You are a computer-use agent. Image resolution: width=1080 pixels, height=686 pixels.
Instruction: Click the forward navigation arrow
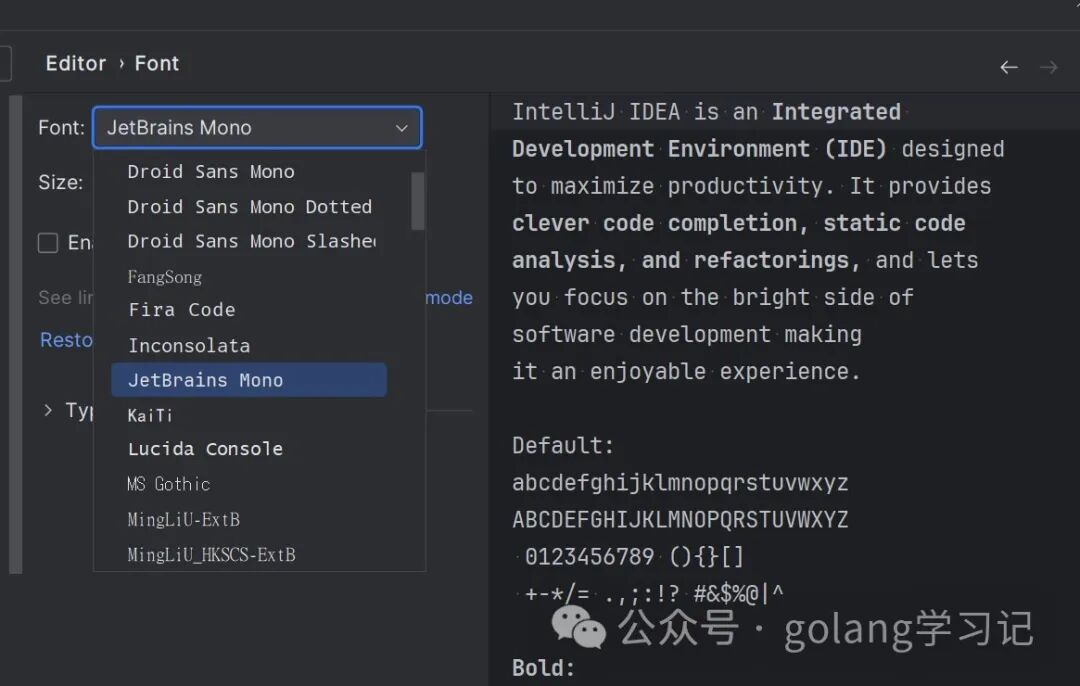pyautogui.click(x=1049, y=67)
